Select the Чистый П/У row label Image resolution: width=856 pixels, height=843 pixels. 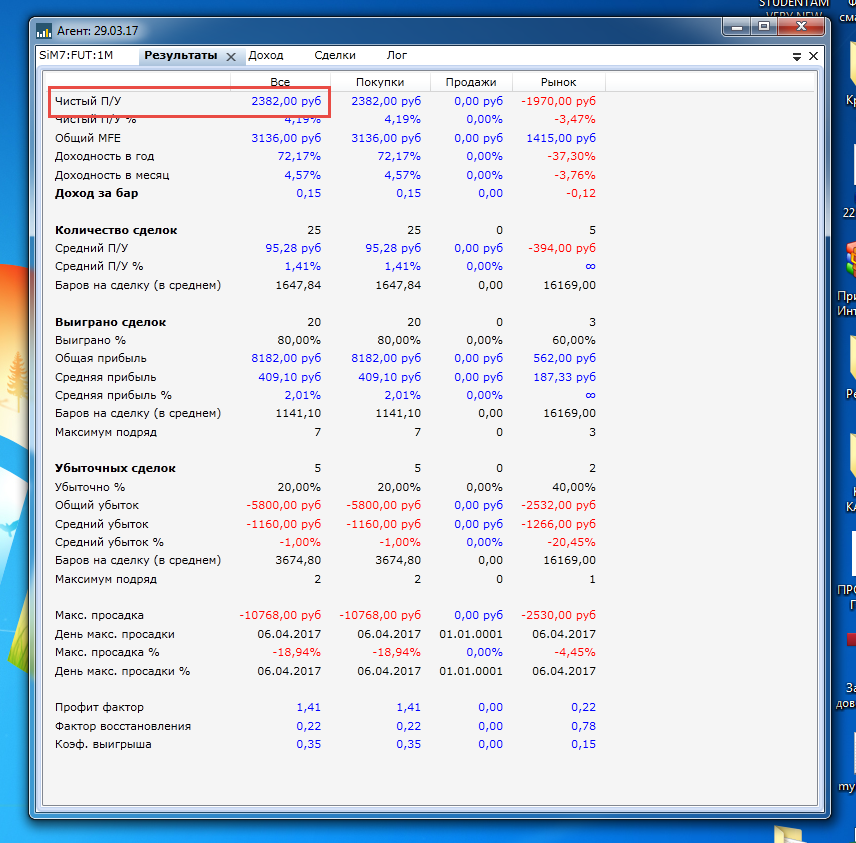pyautogui.click(x=88, y=101)
